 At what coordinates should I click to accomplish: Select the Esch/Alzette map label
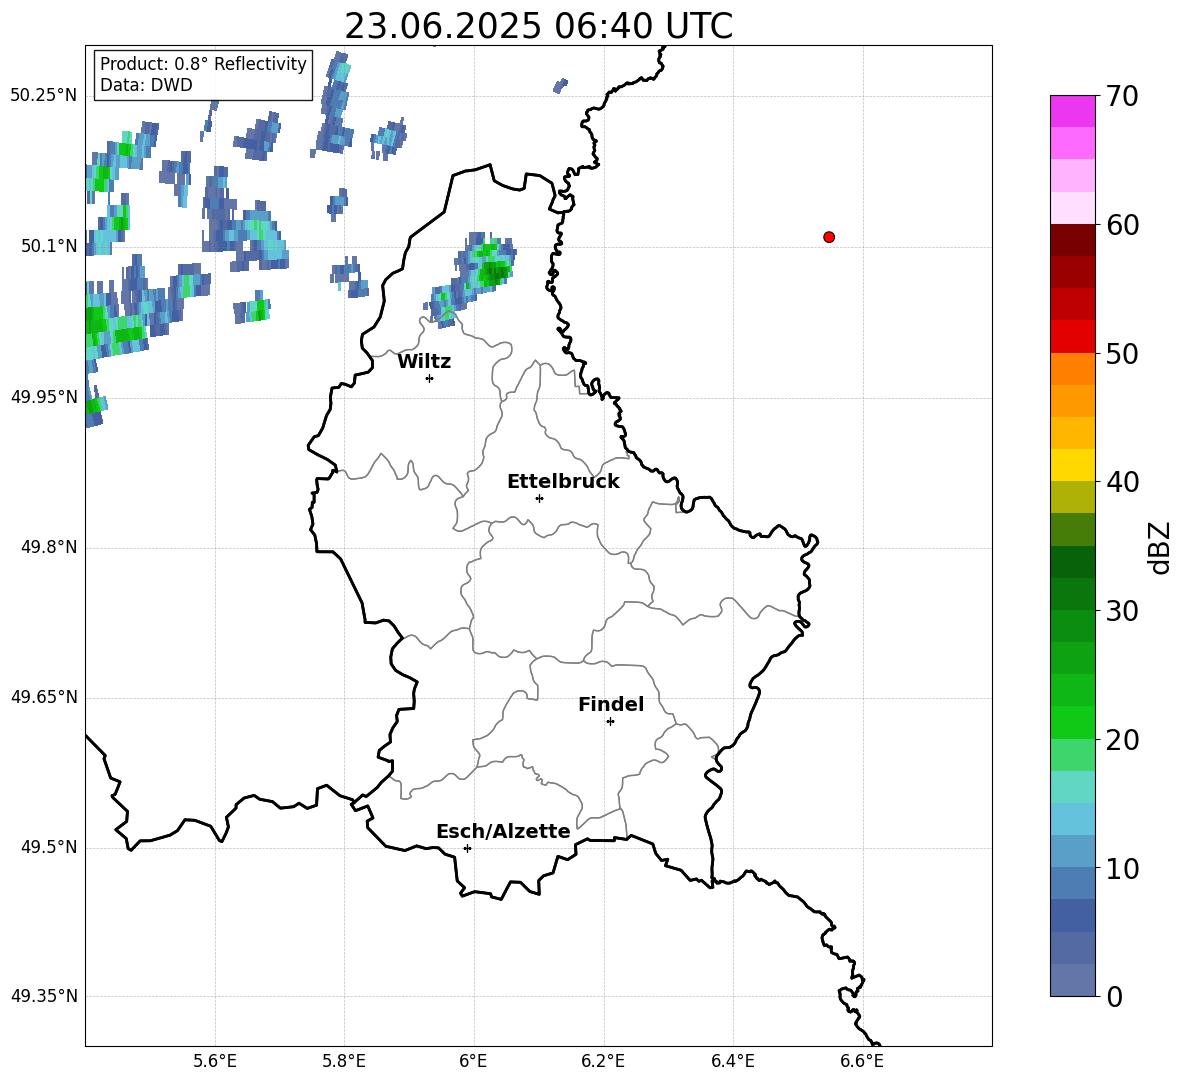[503, 831]
